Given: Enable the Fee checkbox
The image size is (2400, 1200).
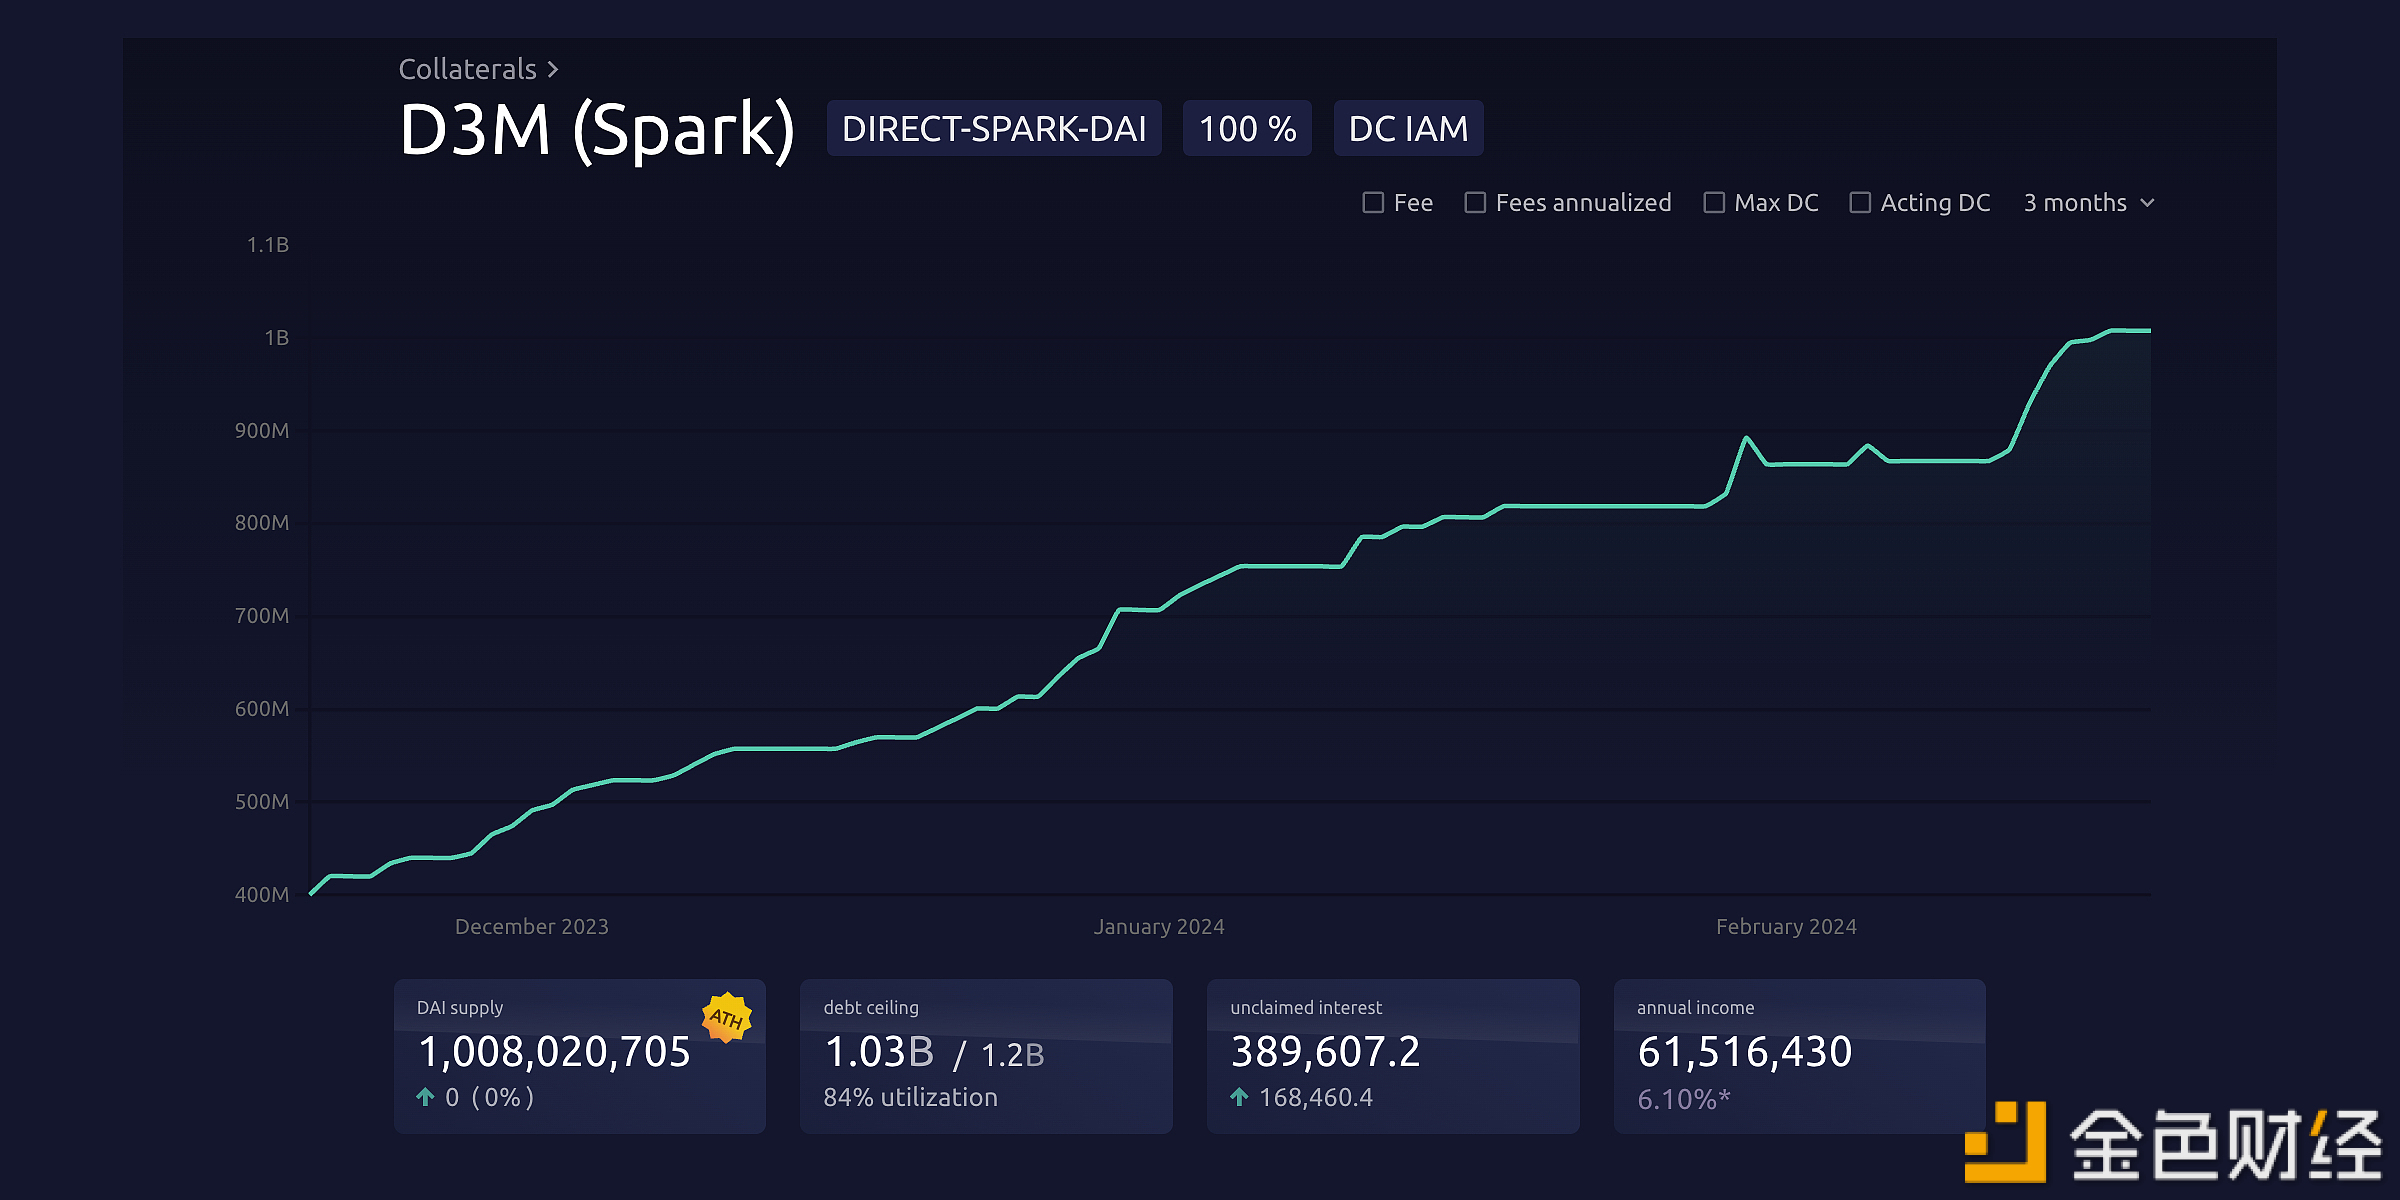Looking at the screenshot, I should [1373, 203].
